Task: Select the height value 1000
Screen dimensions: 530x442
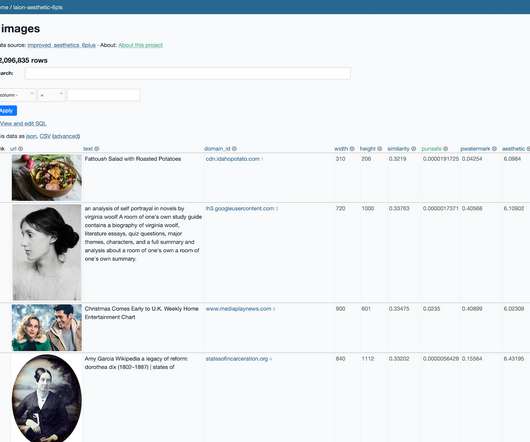Action: 368,208
